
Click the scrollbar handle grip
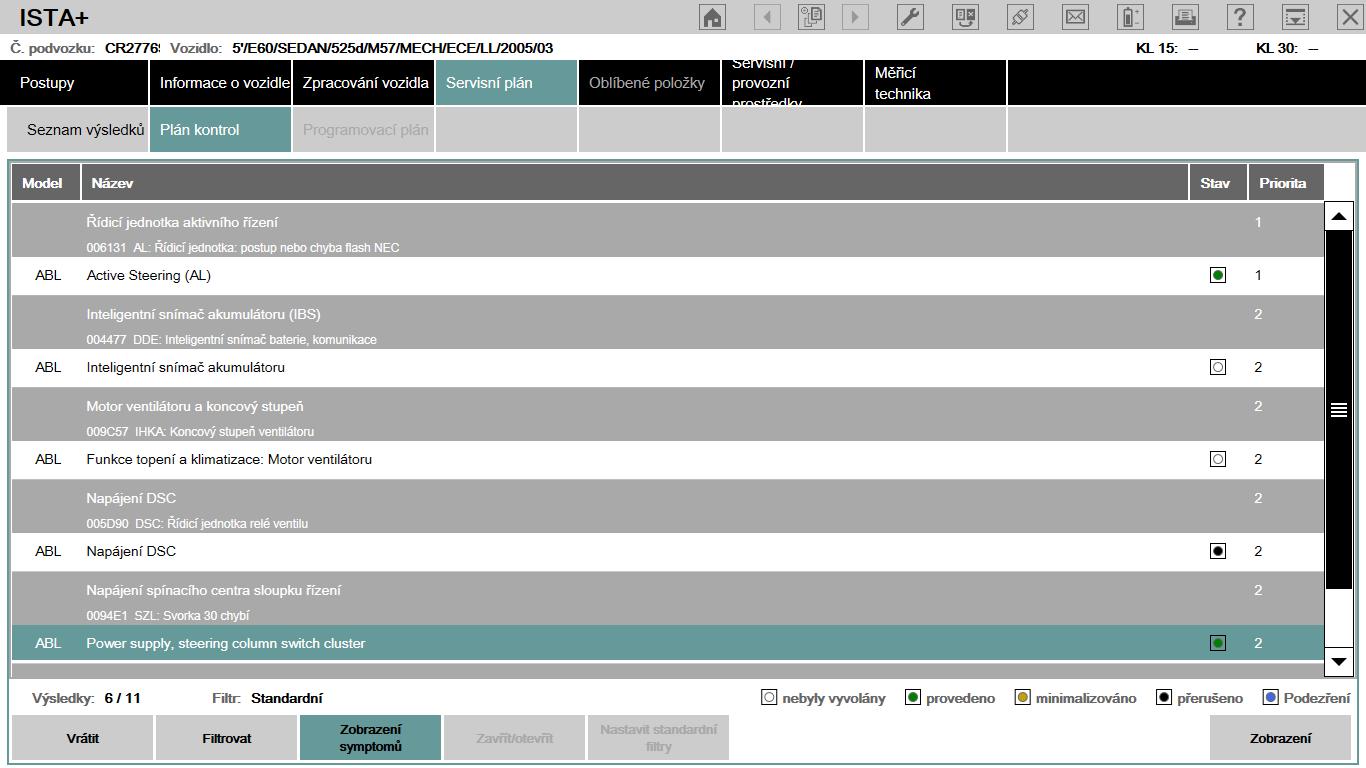point(1338,410)
